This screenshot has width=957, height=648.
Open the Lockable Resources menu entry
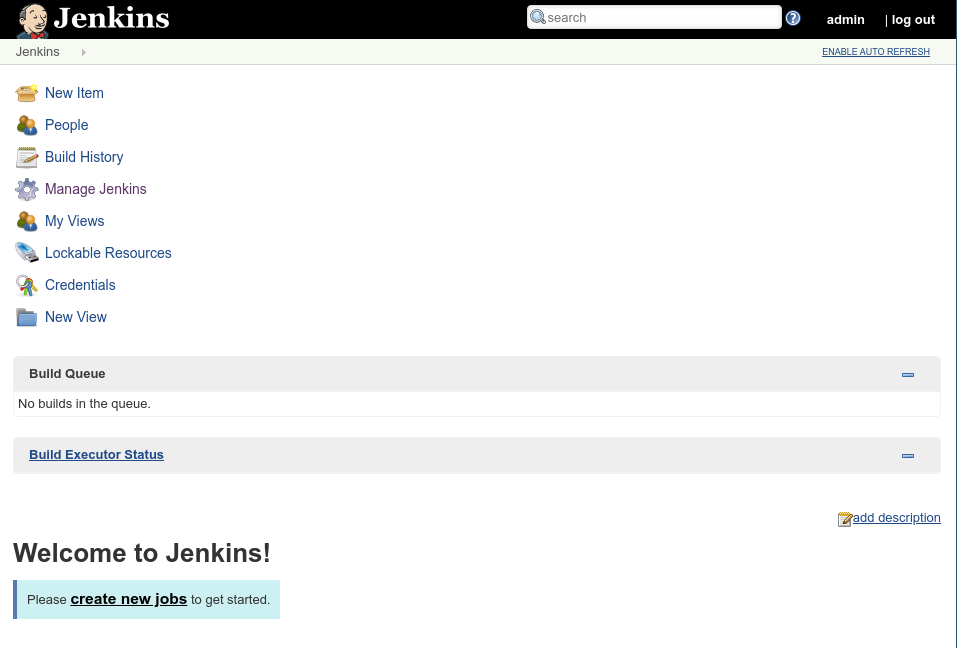click(x=108, y=253)
